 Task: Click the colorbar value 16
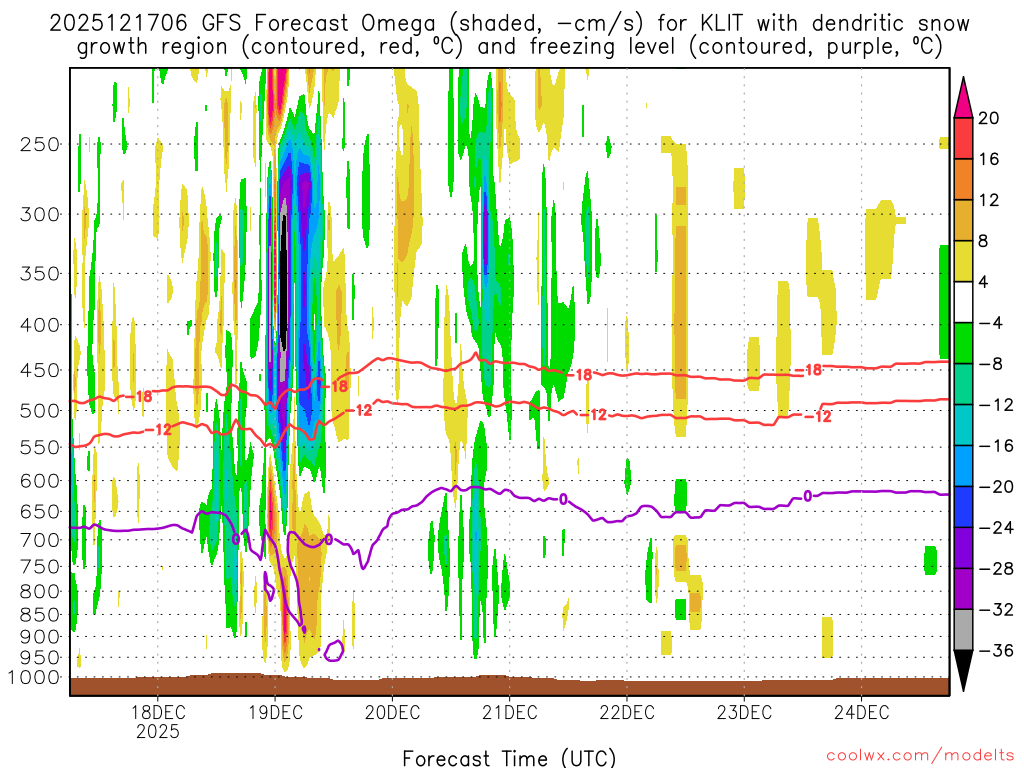(x=989, y=159)
